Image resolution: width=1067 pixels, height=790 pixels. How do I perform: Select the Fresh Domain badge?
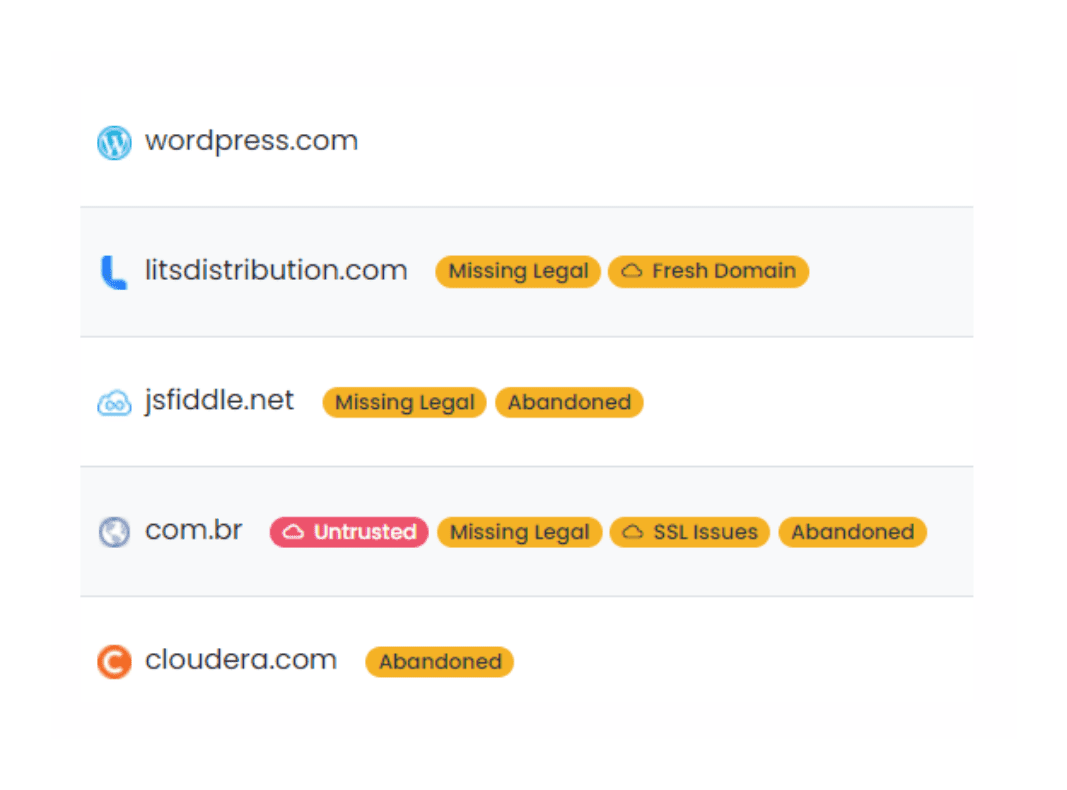(x=708, y=271)
